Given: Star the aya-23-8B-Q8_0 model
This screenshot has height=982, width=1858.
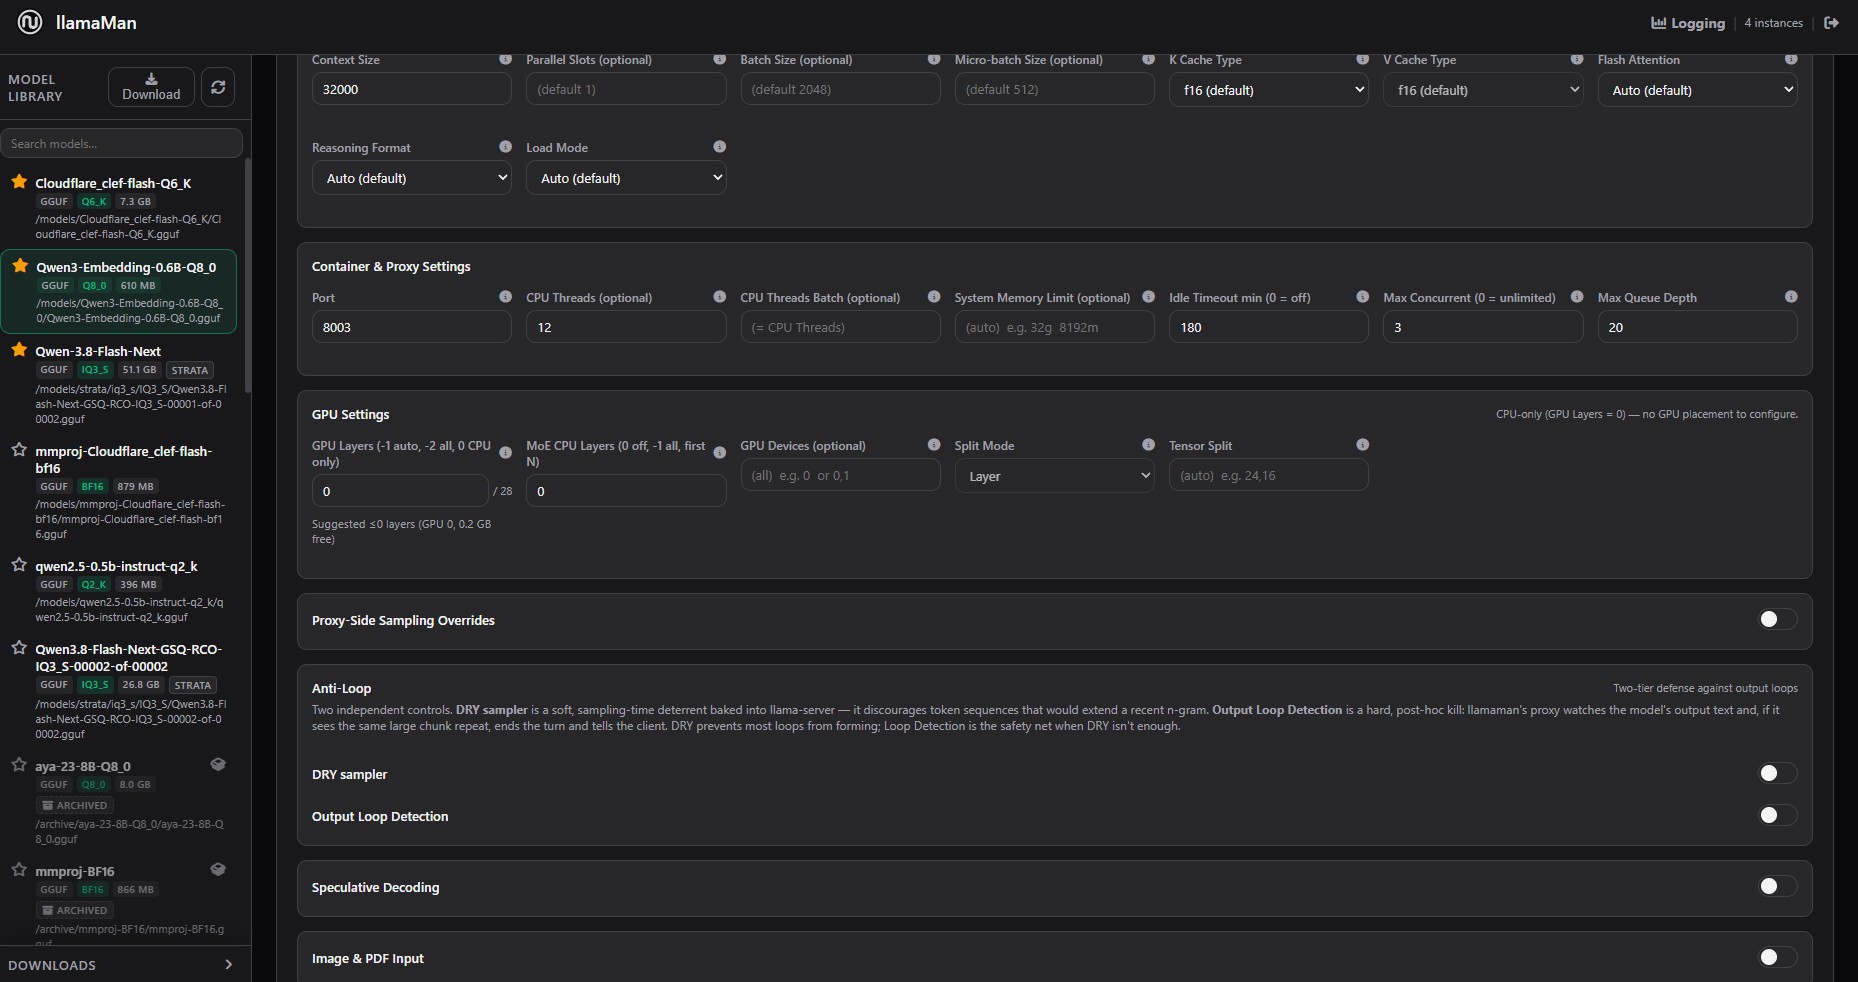Looking at the screenshot, I should coord(19,765).
